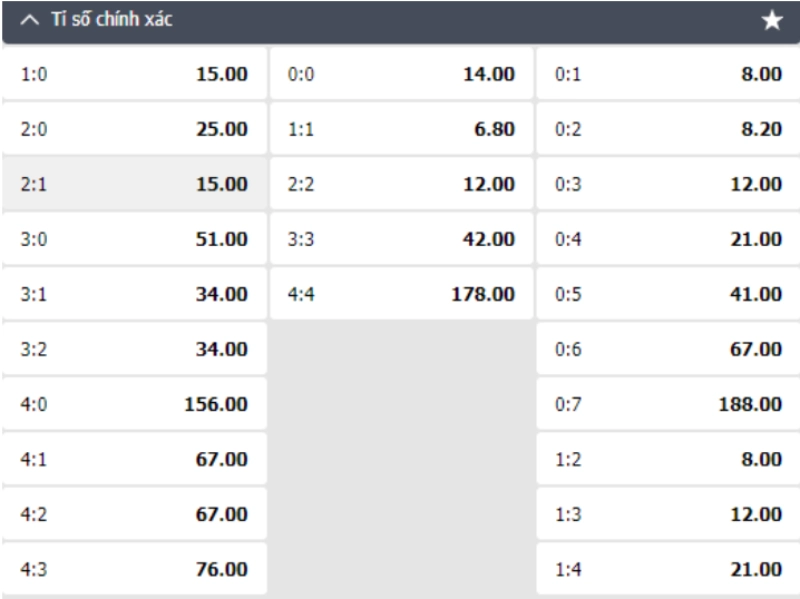Choose the 2:0 score at 25.00
800x599 pixels.
134,129
